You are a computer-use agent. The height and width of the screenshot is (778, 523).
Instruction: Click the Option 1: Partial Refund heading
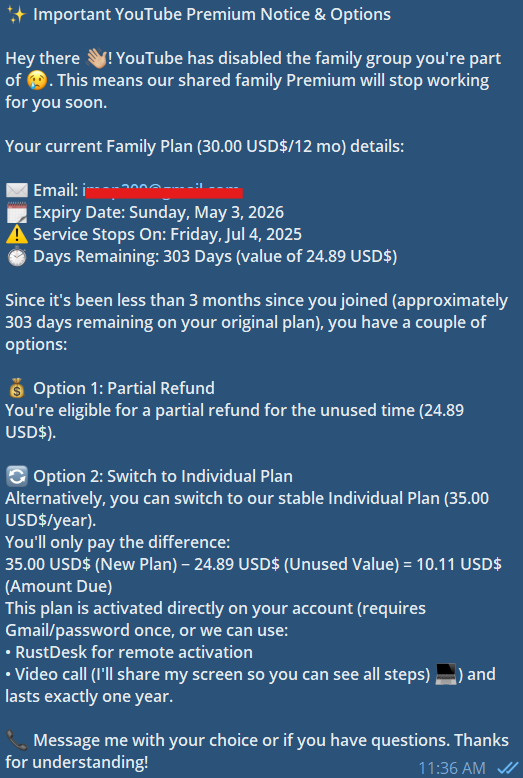coord(124,388)
